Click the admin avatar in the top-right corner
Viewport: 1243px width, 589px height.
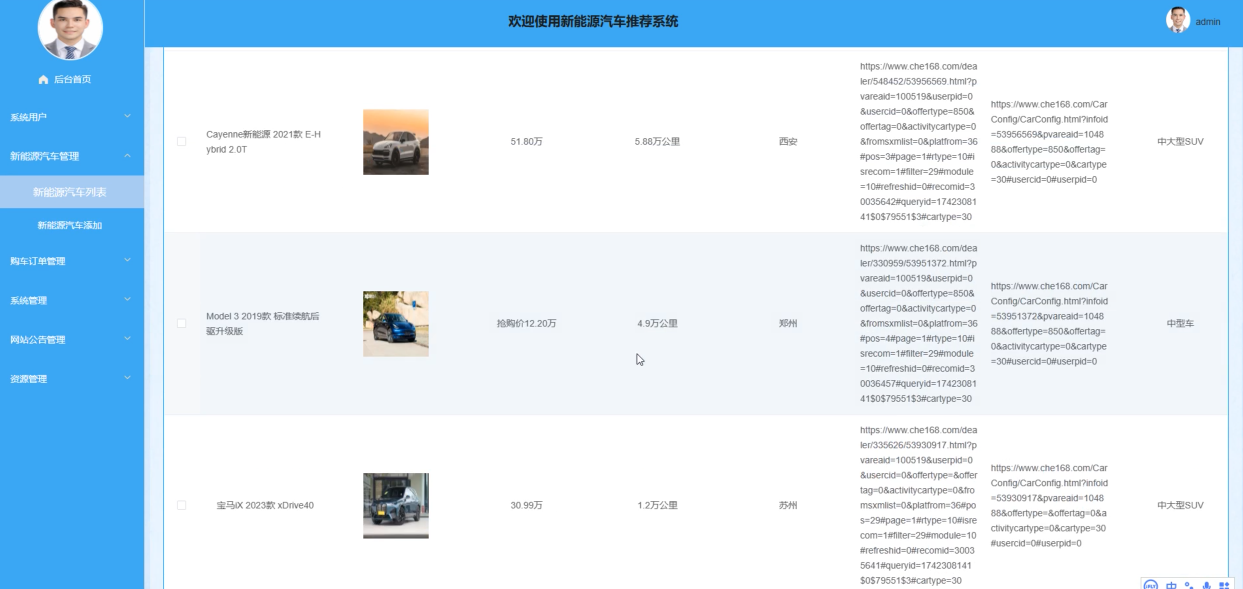(1176, 18)
